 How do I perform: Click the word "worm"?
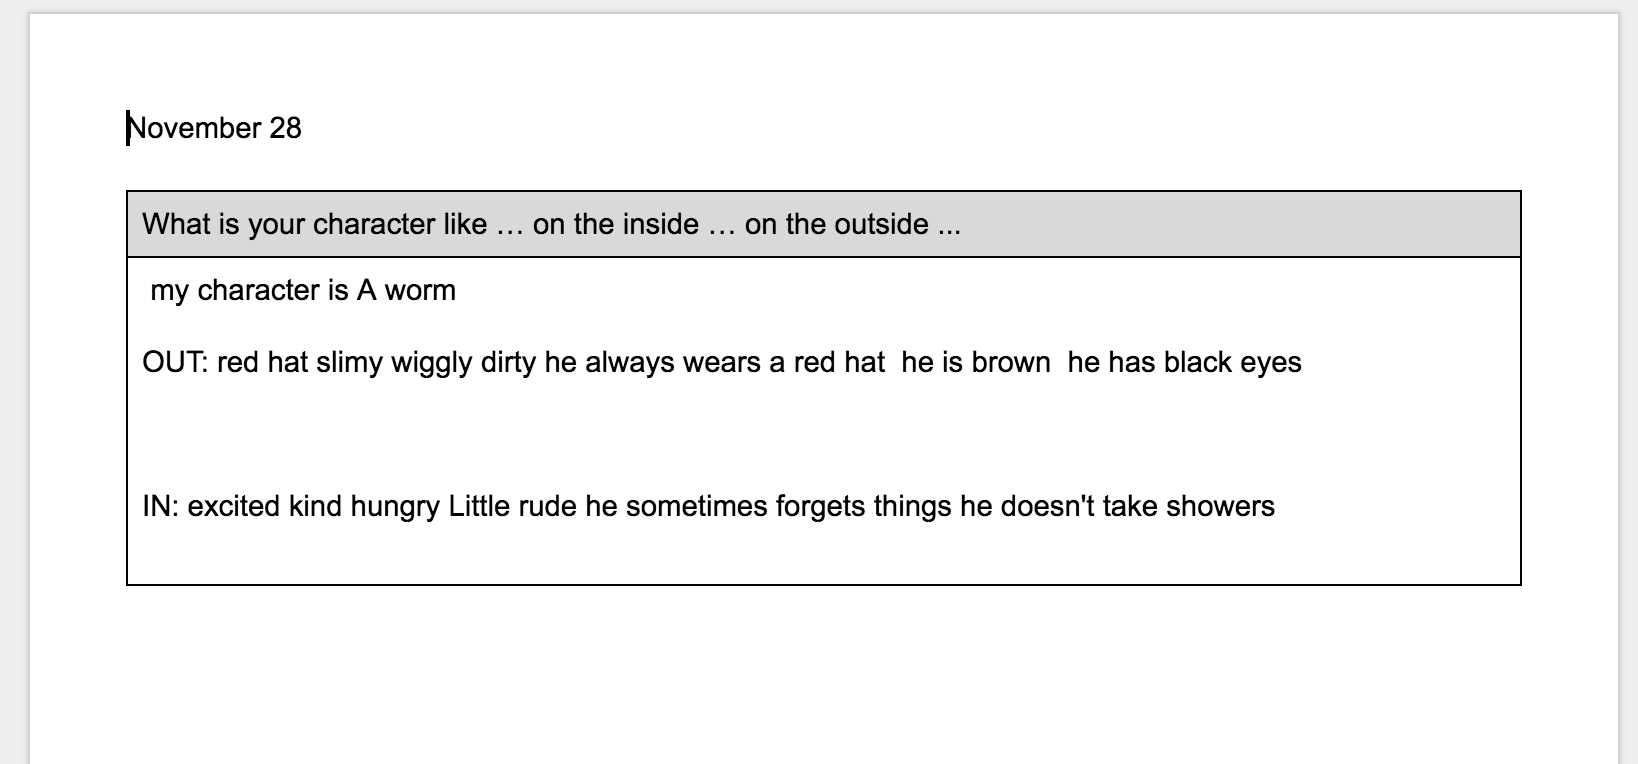tap(420, 290)
